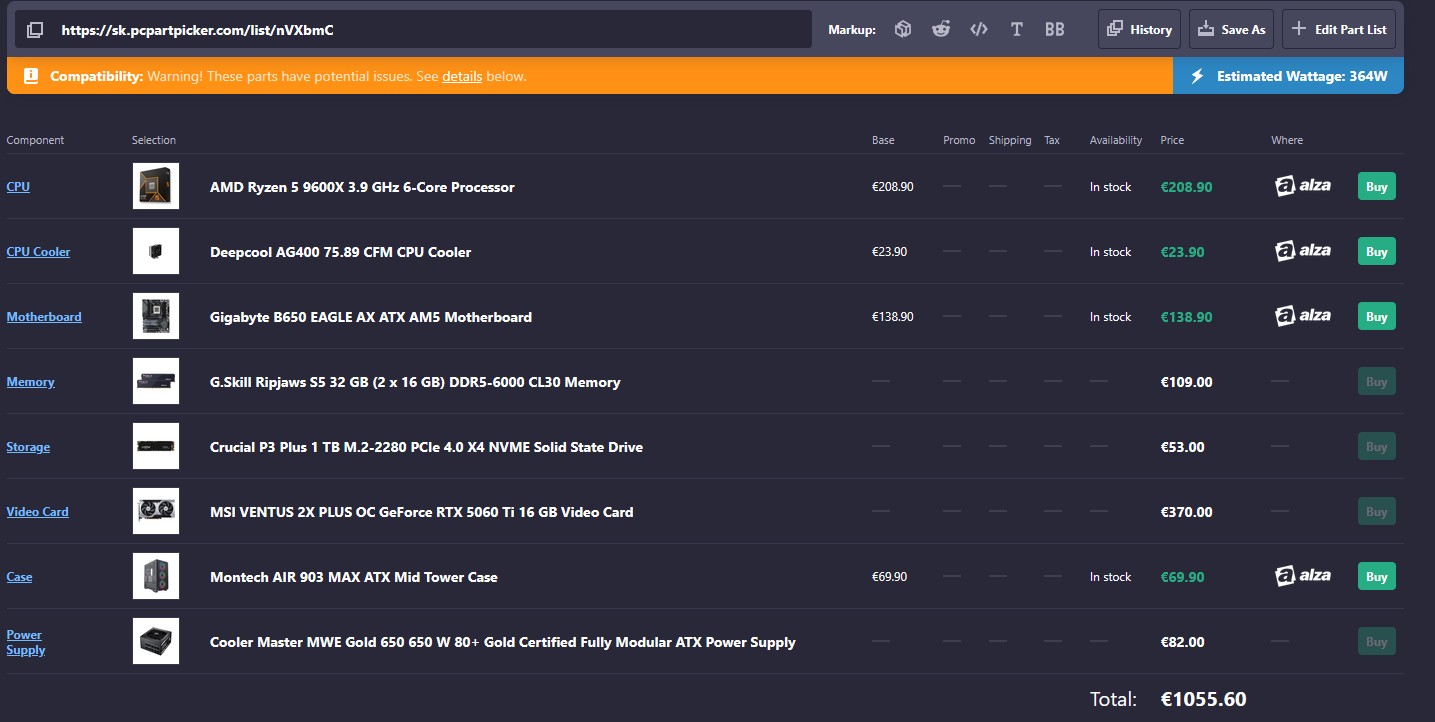Click the Montech AIR 903 case thumbnail
Image resolution: width=1435 pixels, height=722 pixels.
point(156,576)
